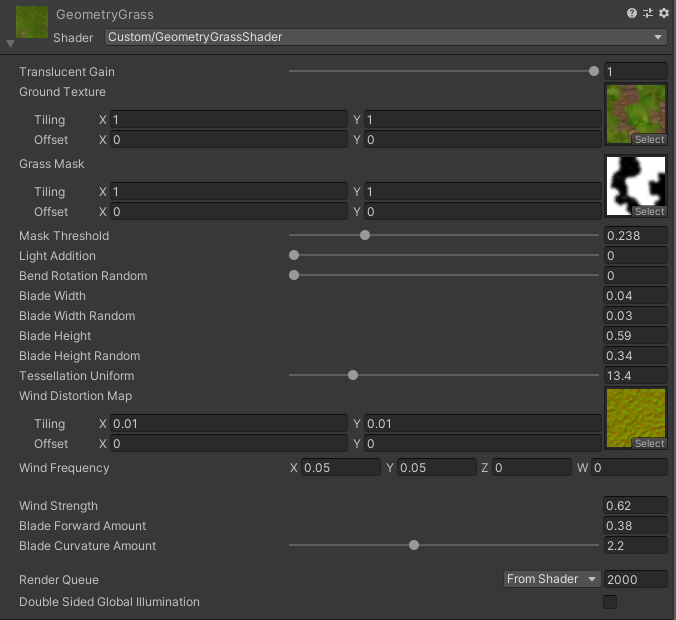This screenshot has height=620, width=676.
Task: Click Ground Texture Offset Y field
Action: pos(483,140)
